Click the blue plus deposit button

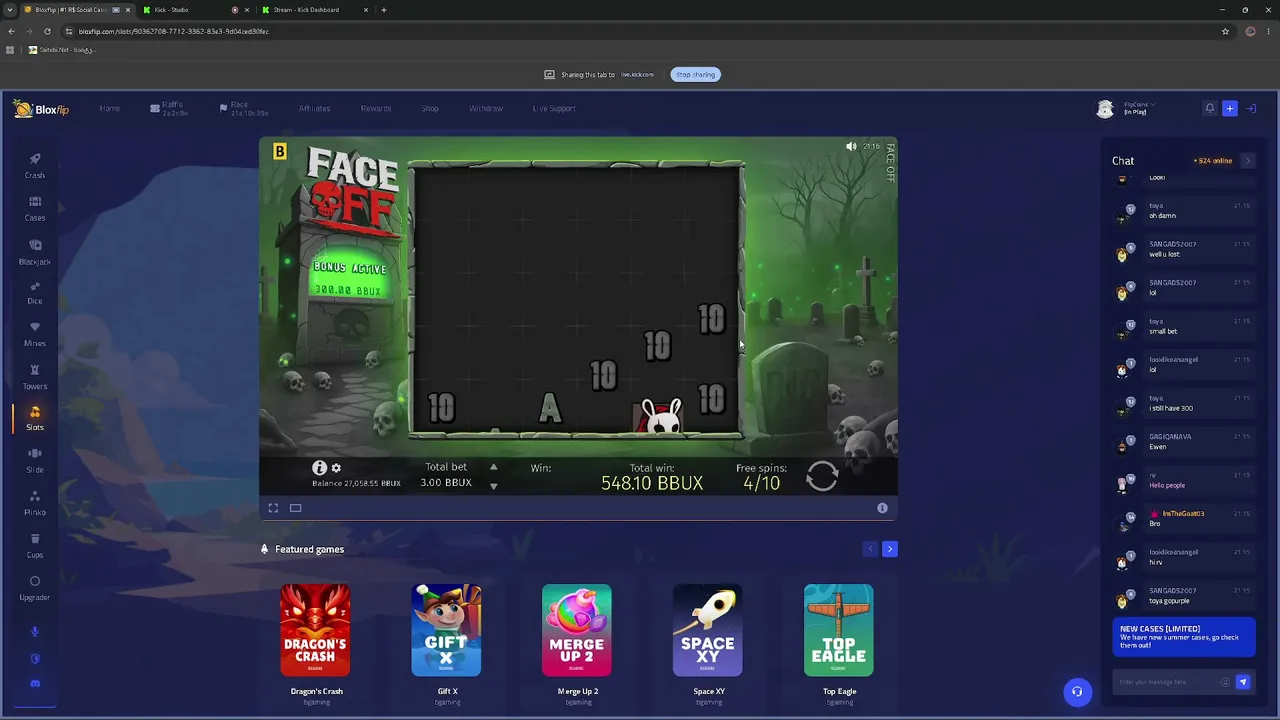[1230, 108]
